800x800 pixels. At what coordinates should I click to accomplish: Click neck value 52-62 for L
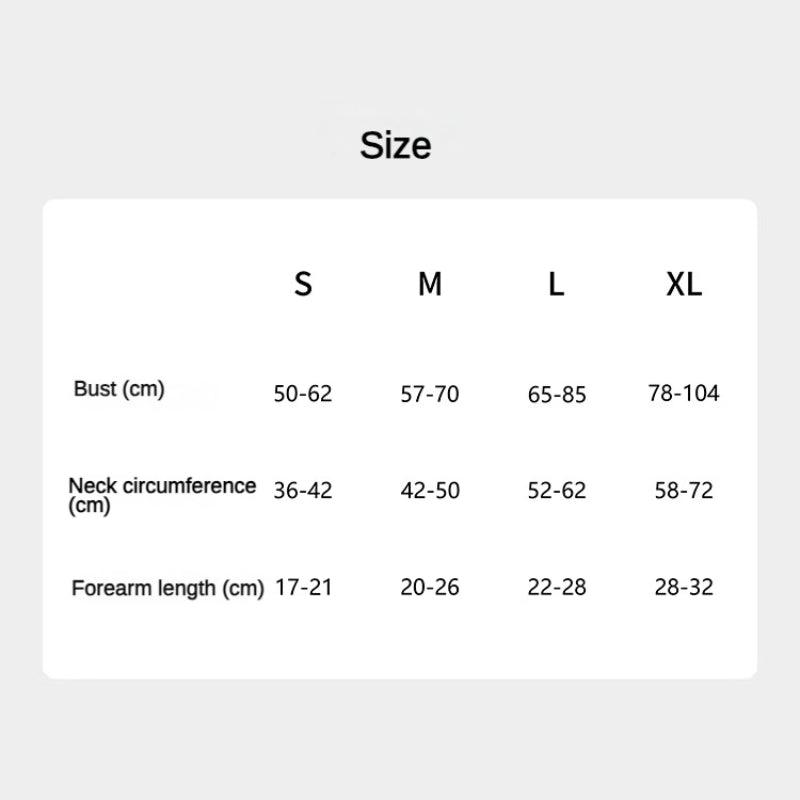click(557, 491)
